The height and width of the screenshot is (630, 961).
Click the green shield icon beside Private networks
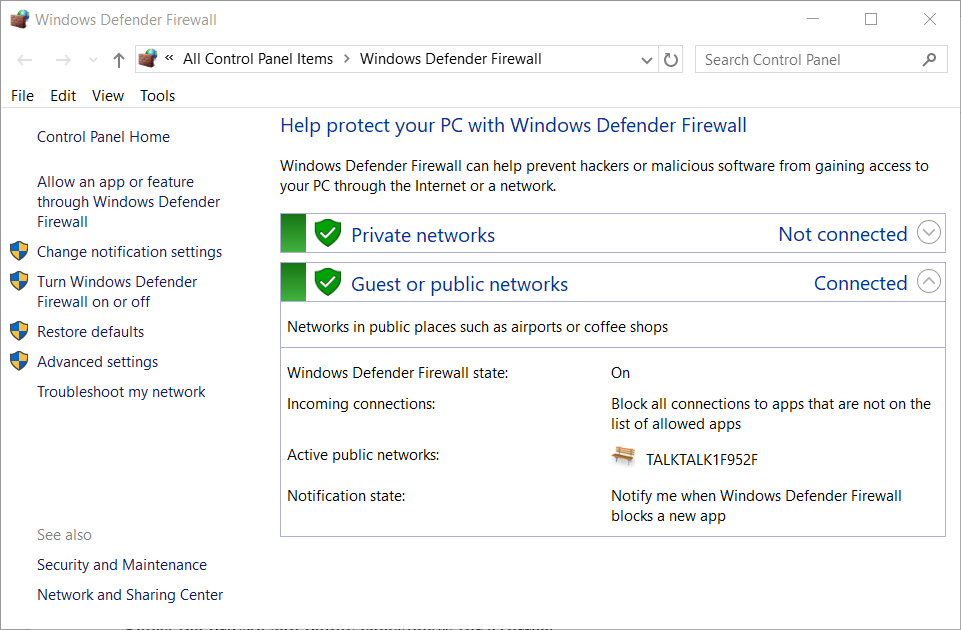tap(328, 234)
